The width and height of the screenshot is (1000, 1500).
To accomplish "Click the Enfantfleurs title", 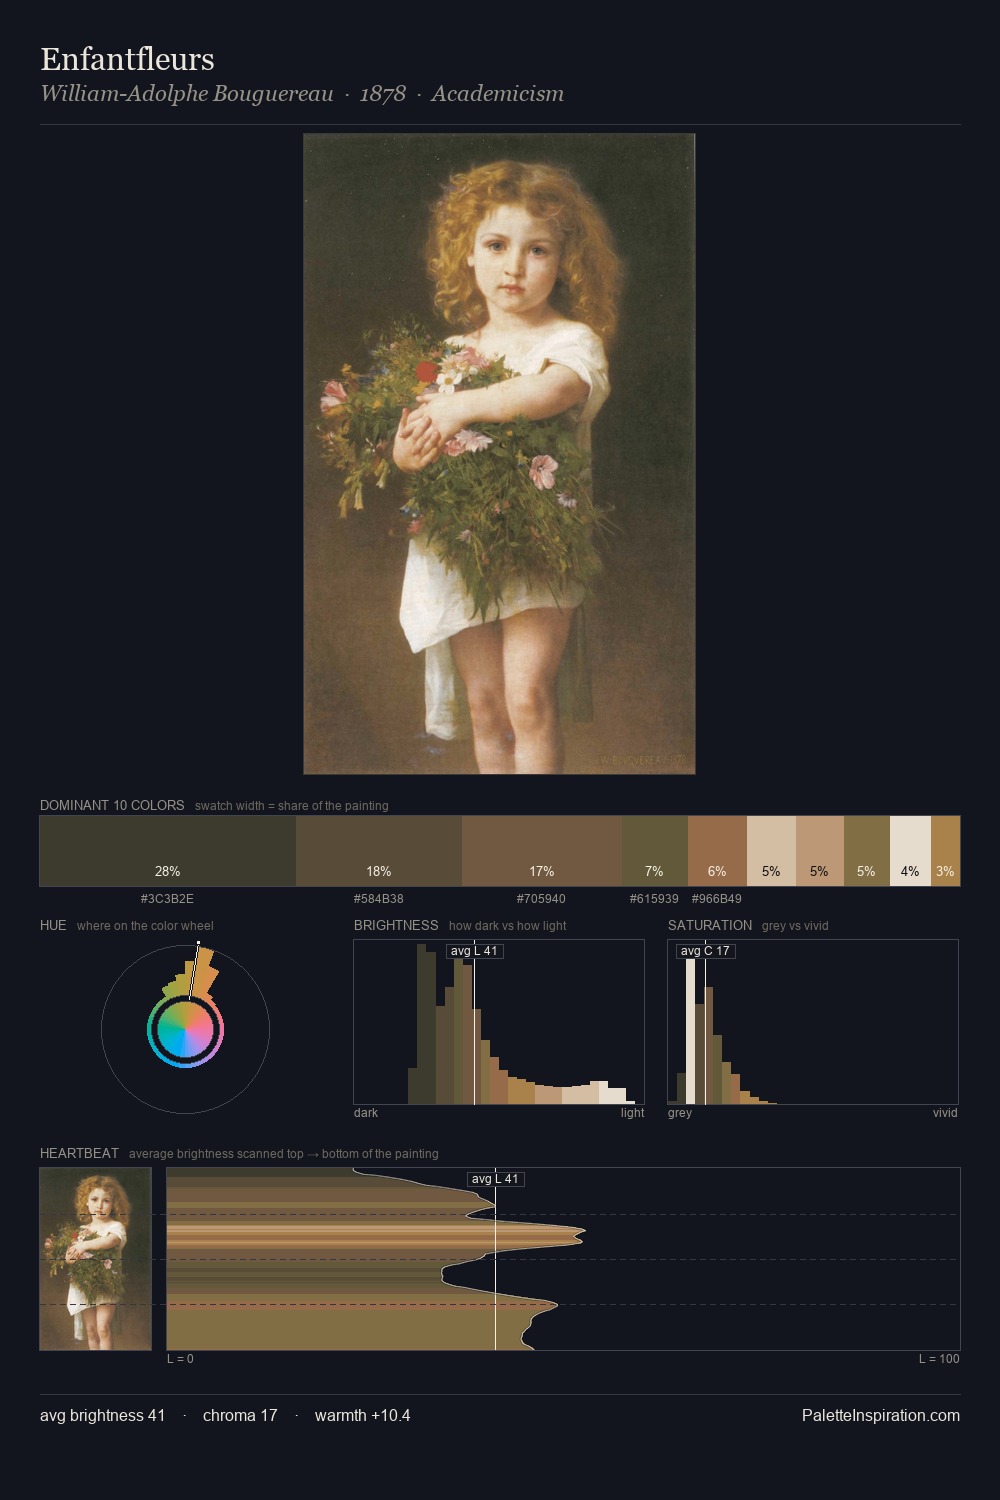I will 127,59.
